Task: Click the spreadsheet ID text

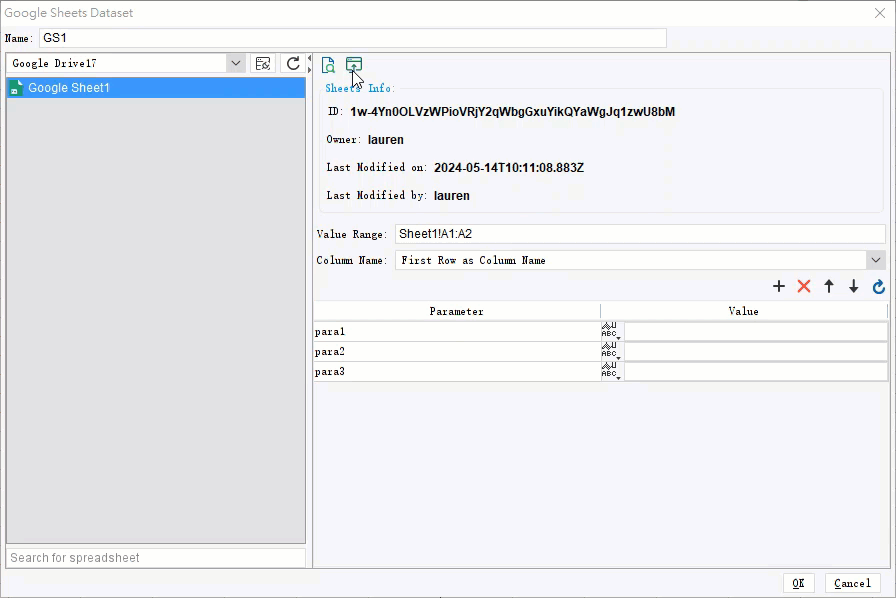Action: 513,111
